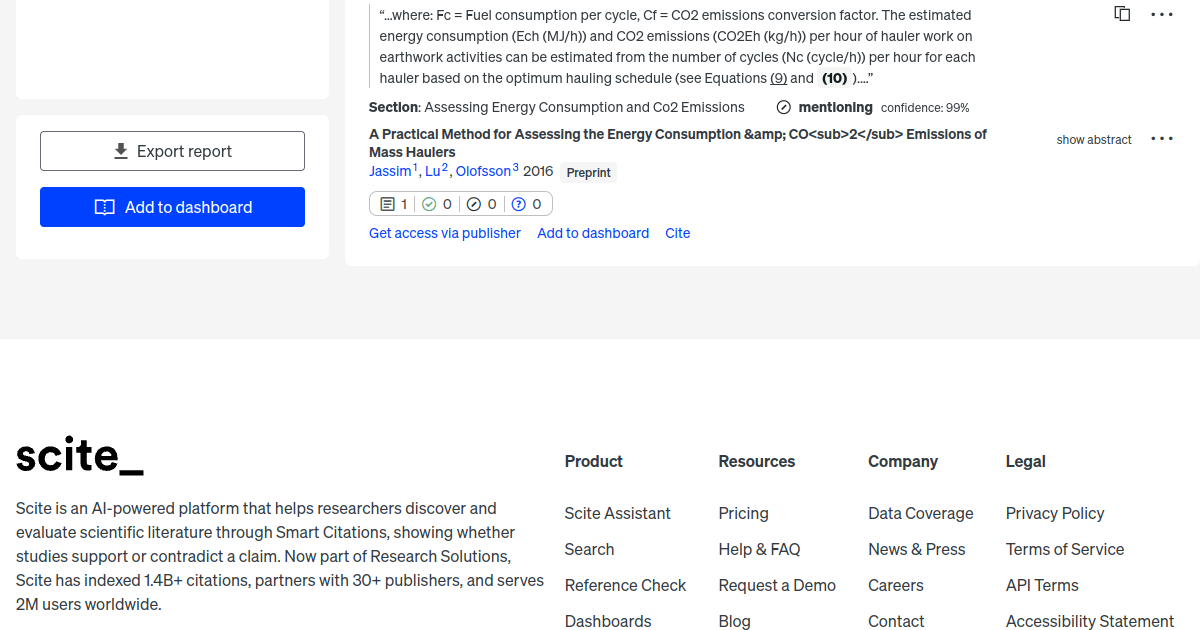Copy the citation snippet using the copy icon

[1122, 14]
